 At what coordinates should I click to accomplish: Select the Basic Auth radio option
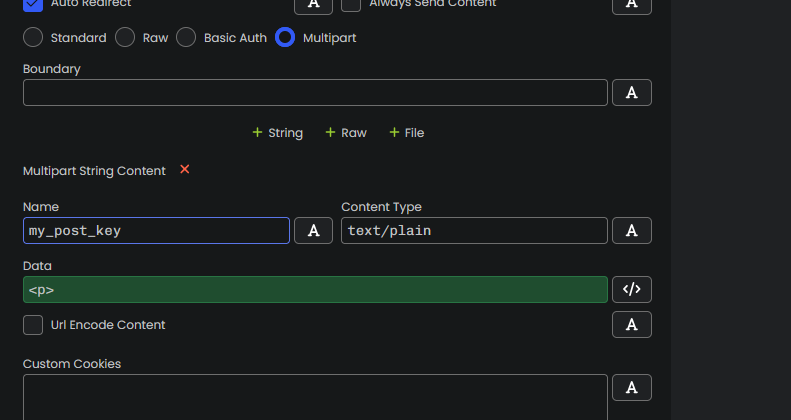[186, 37]
